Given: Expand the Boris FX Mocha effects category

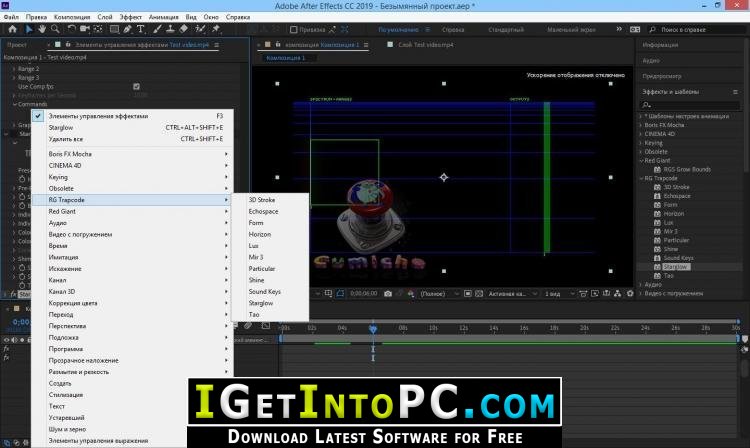Looking at the screenshot, I should [641, 125].
